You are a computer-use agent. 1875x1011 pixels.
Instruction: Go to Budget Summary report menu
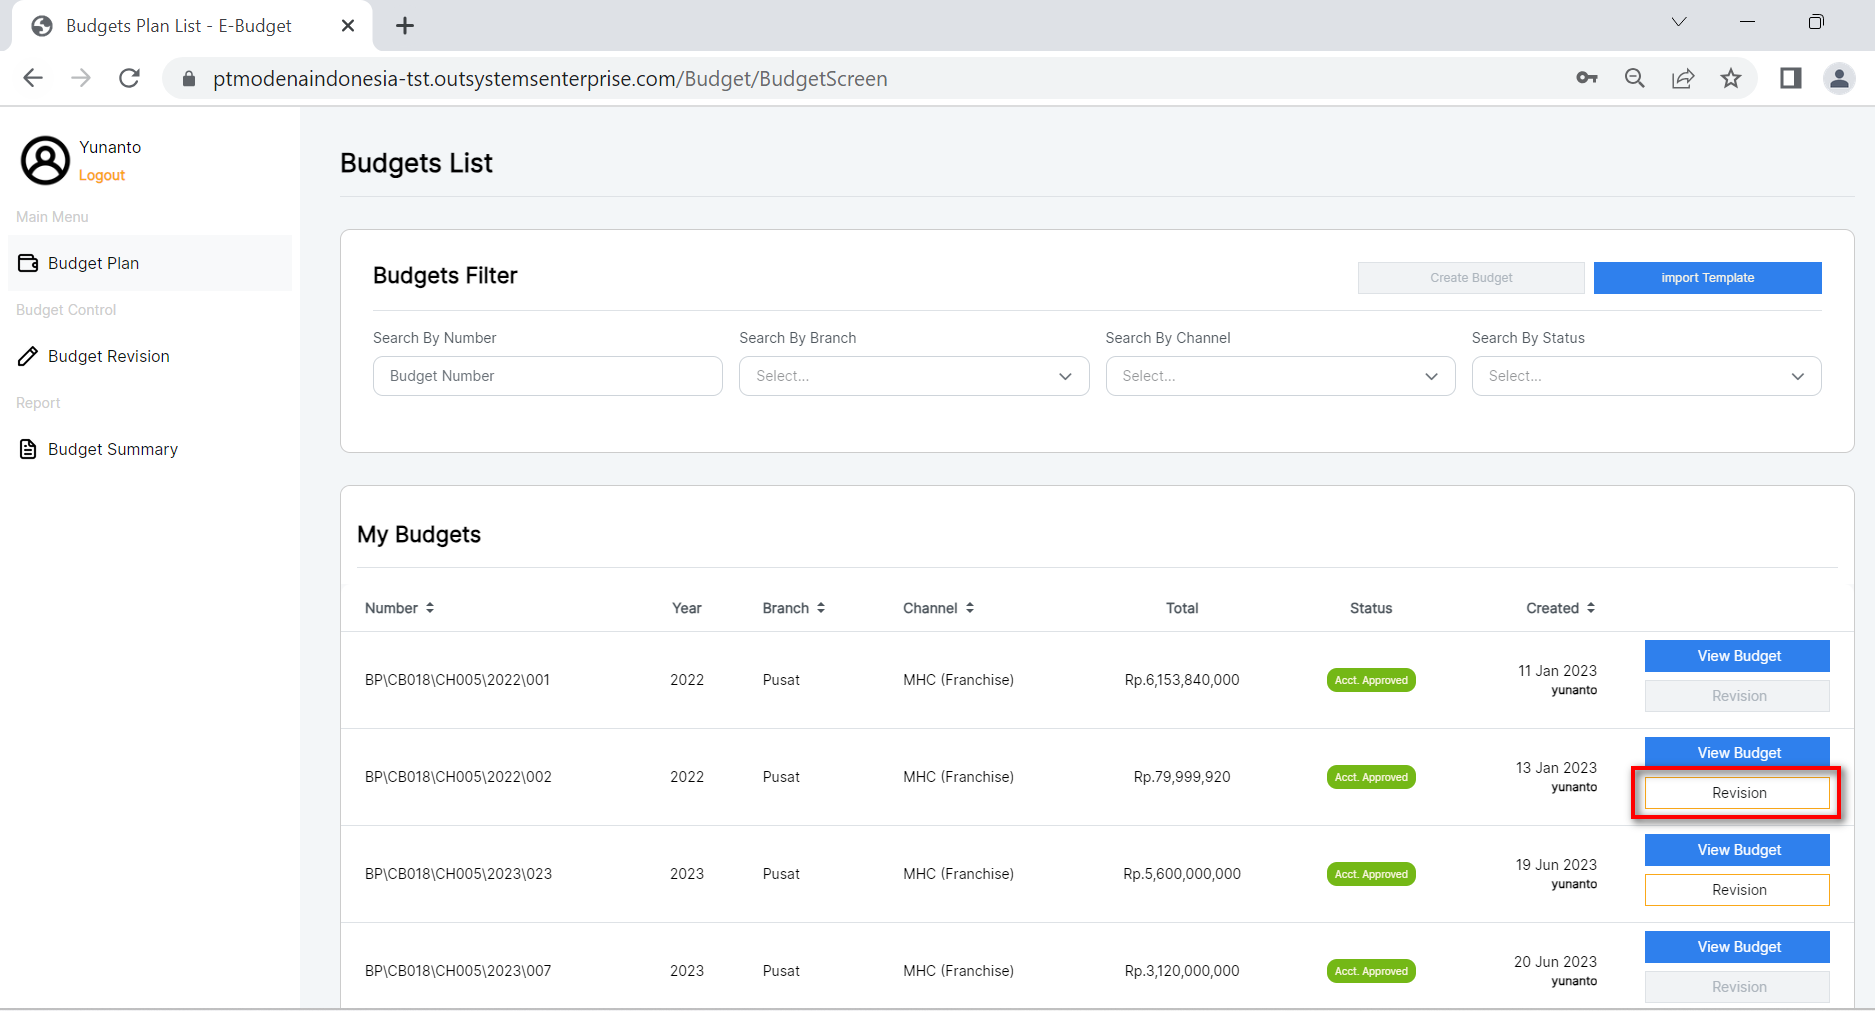(112, 449)
